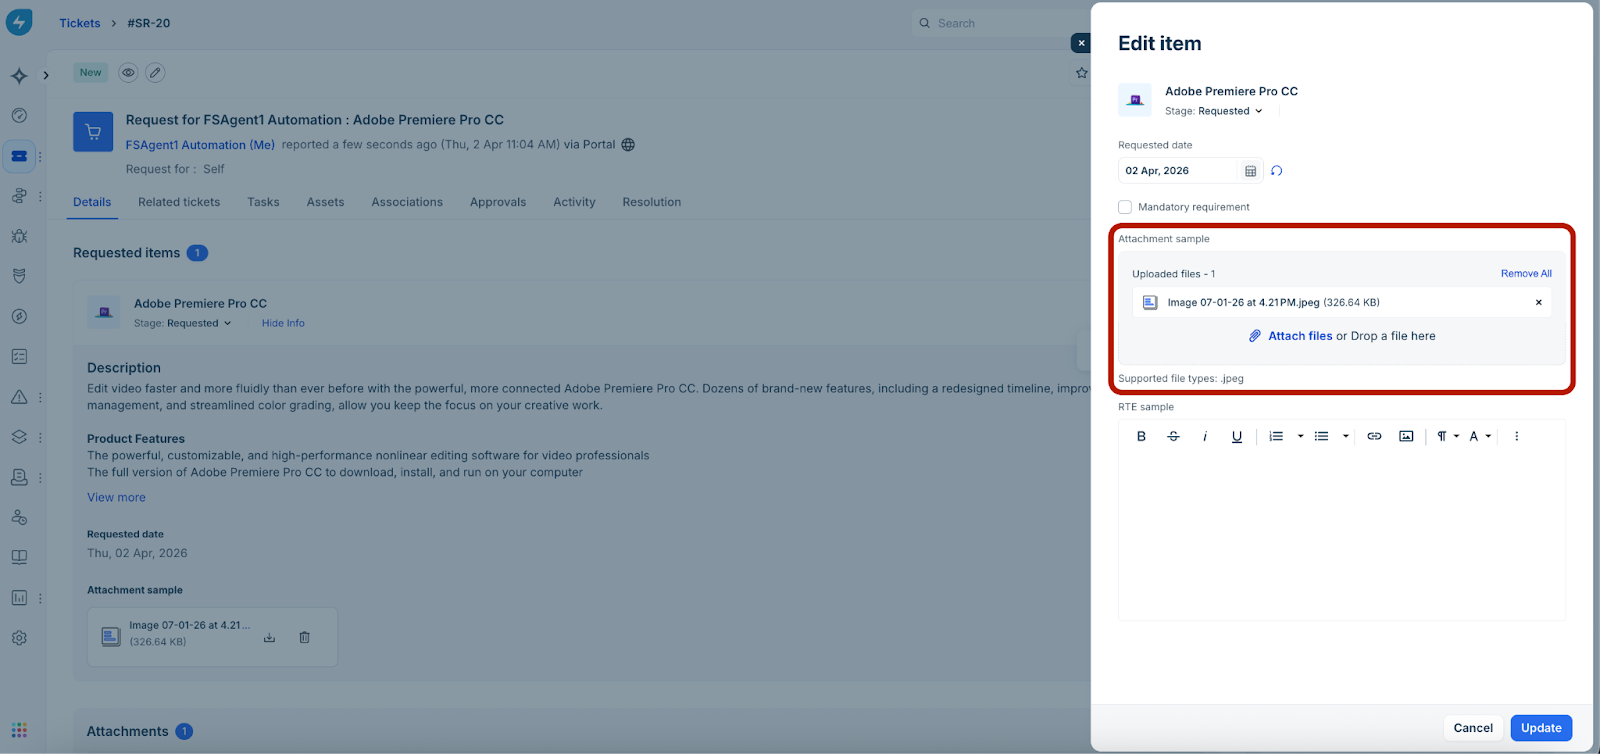
Task: Switch to the Resolution tab
Action: tap(652, 202)
